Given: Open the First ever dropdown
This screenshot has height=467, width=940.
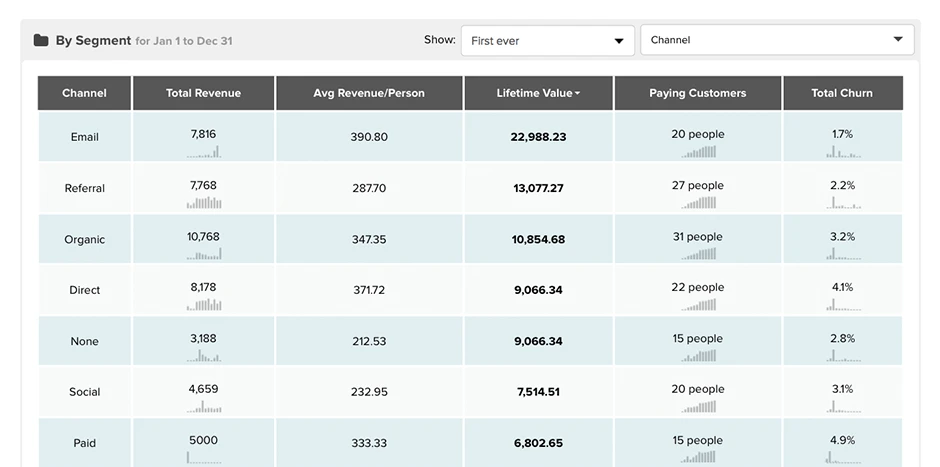Looking at the screenshot, I should (547, 41).
